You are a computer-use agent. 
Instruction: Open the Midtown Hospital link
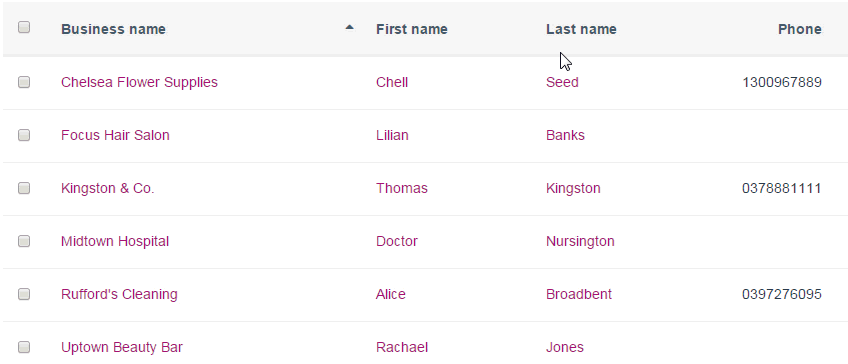coord(115,241)
